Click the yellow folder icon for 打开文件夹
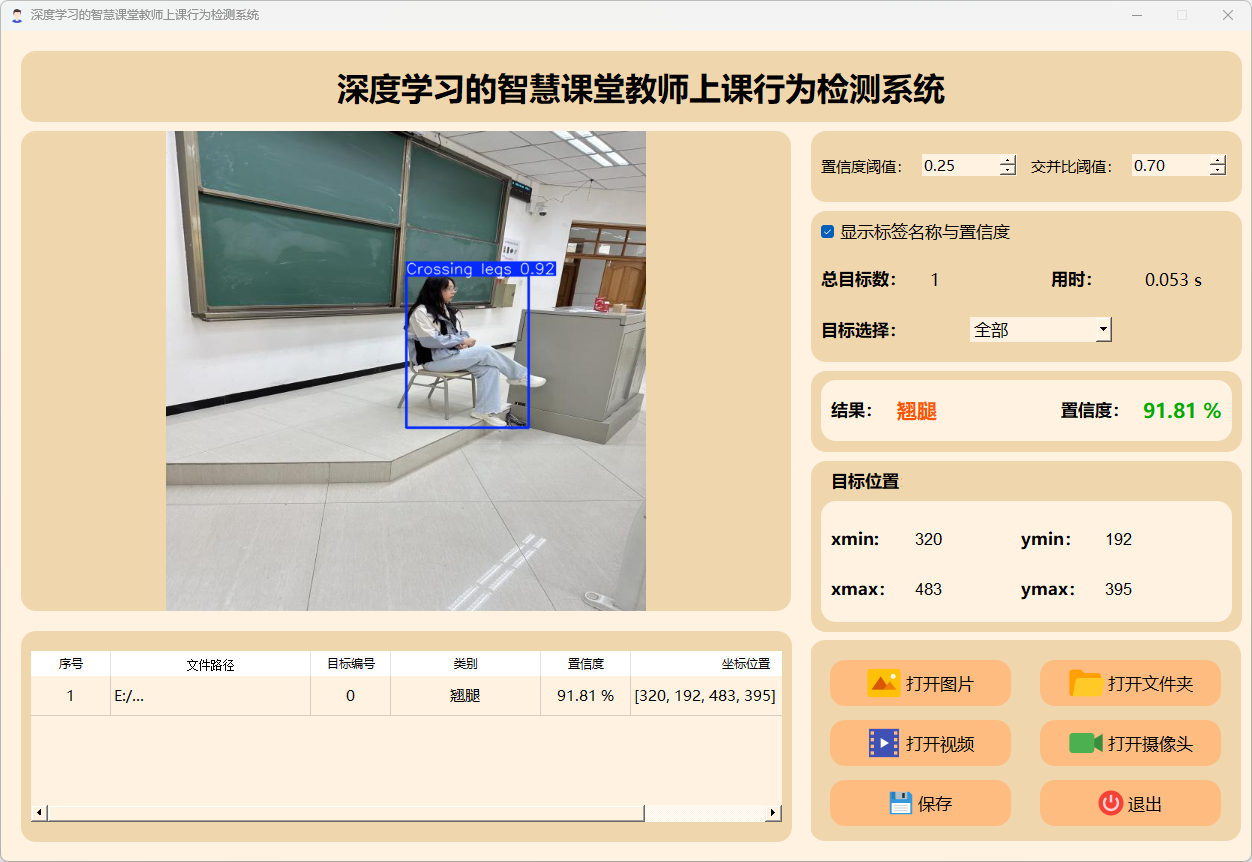 pyautogui.click(x=1085, y=683)
